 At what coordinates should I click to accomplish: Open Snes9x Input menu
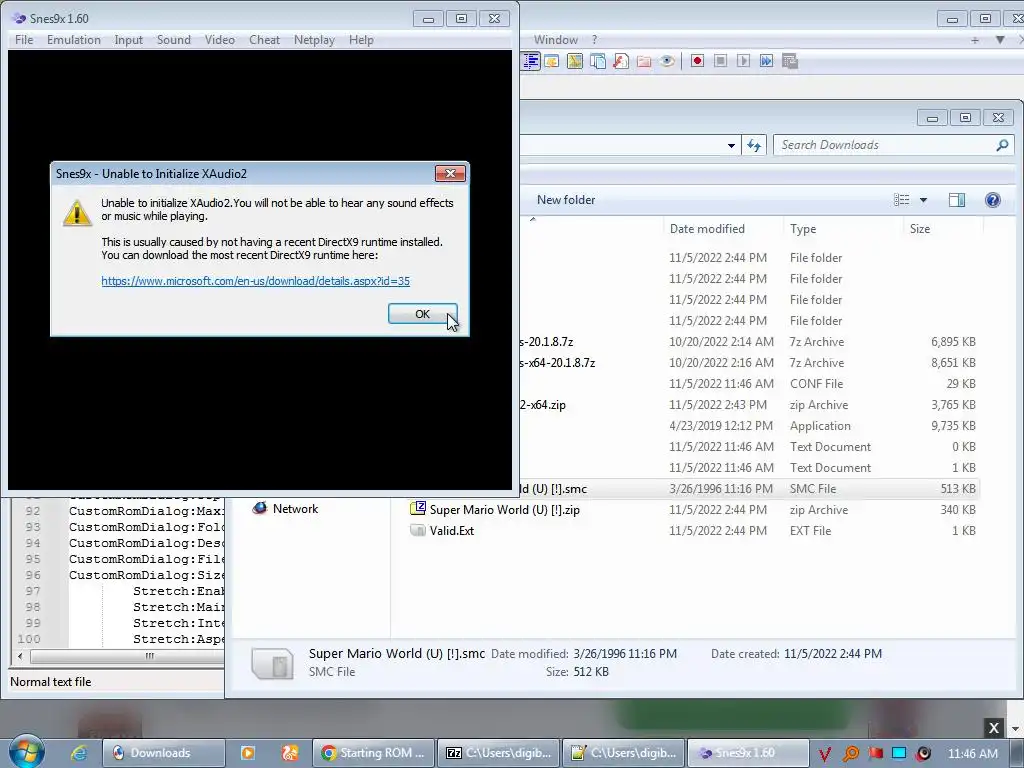tap(129, 40)
